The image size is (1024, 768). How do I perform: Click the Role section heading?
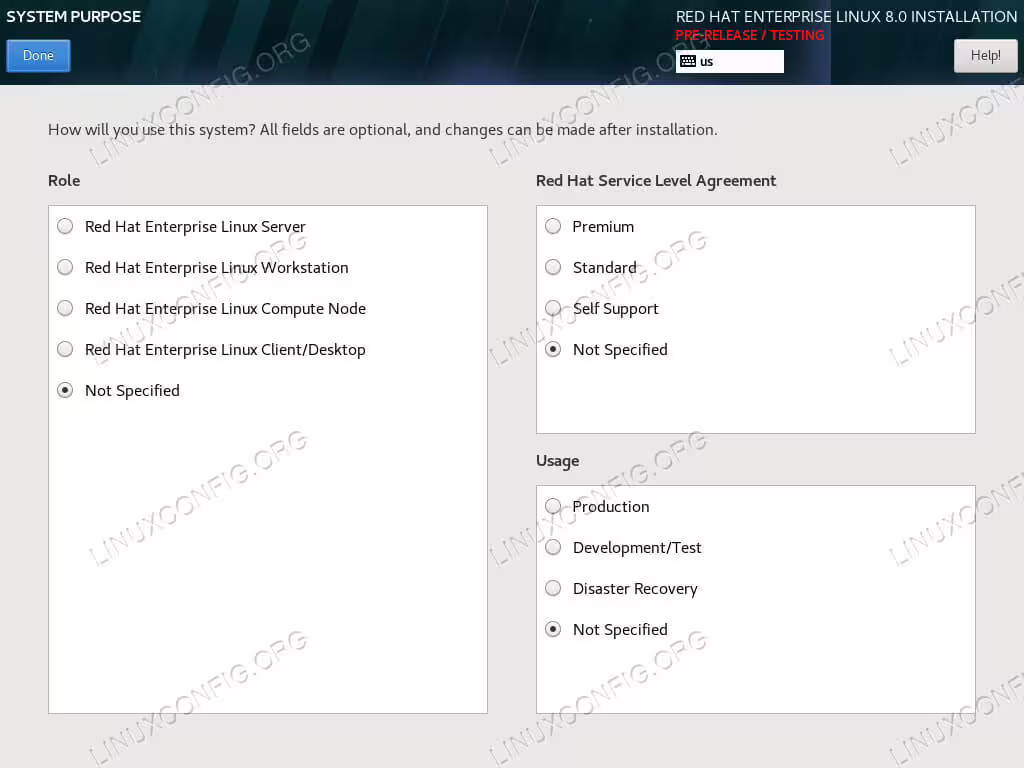64,181
